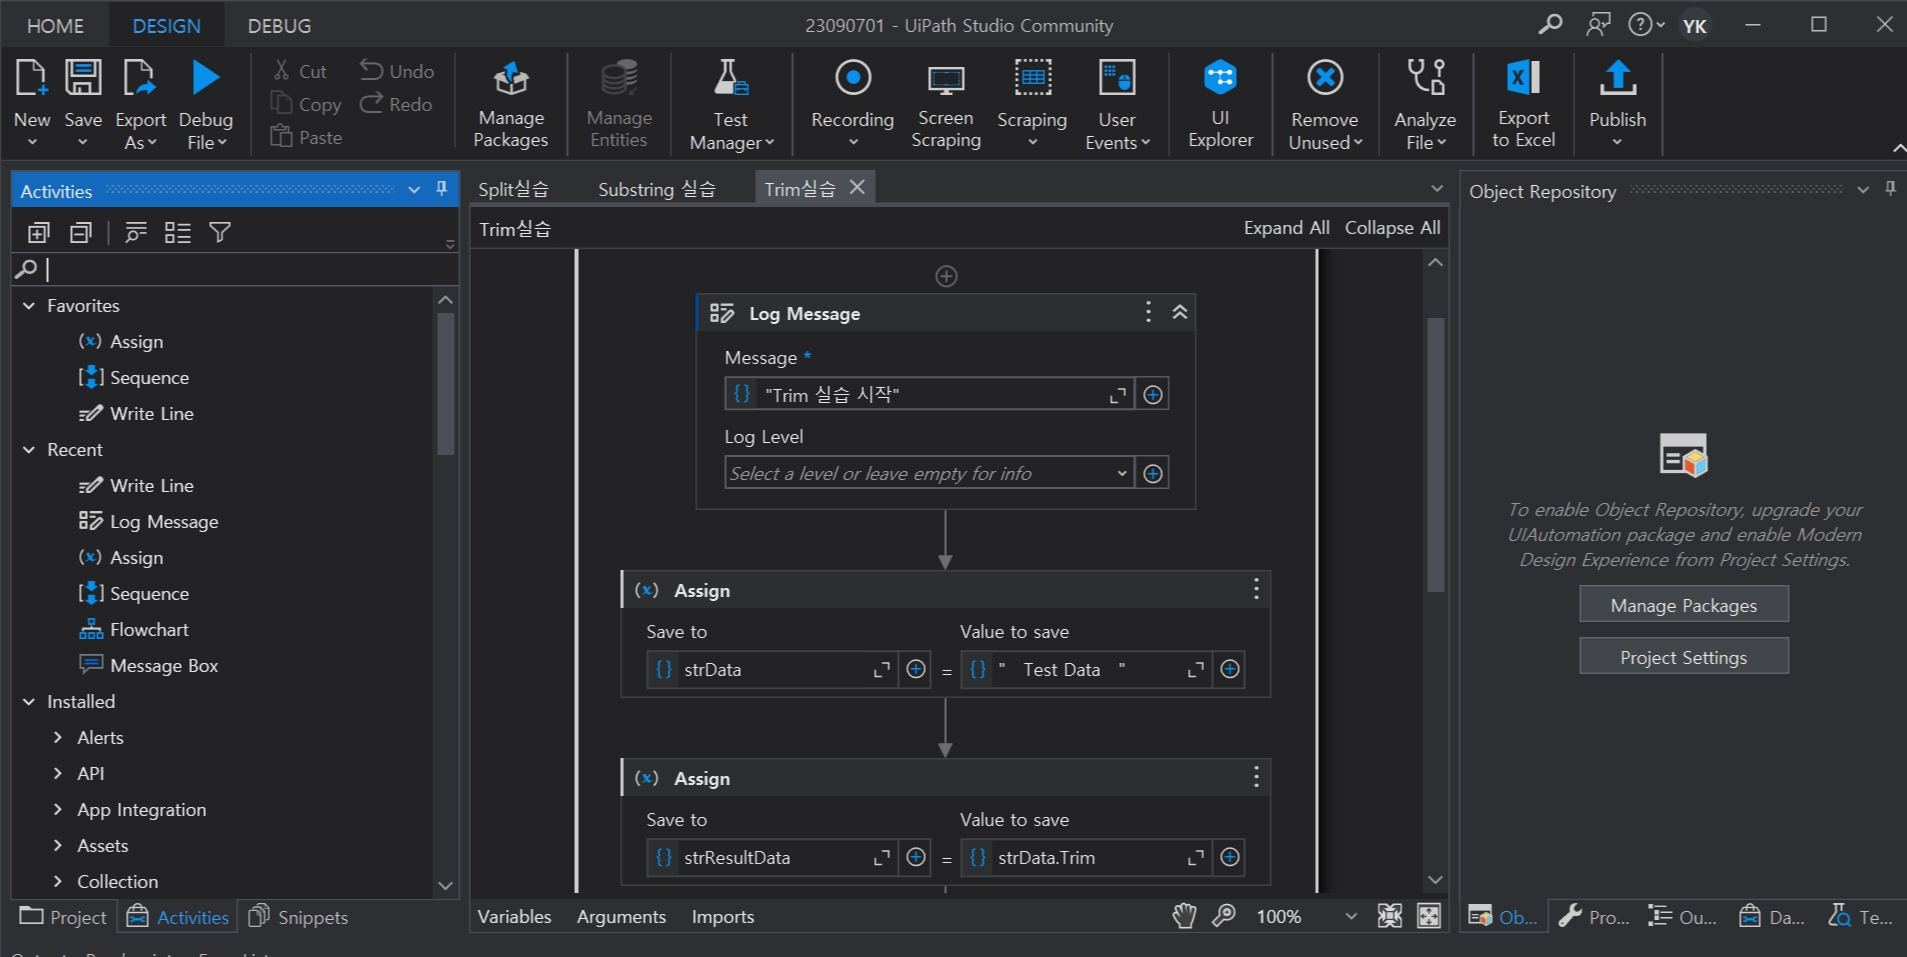The height and width of the screenshot is (957, 1907).
Task: Click Expand All in designer
Action: (1286, 228)
